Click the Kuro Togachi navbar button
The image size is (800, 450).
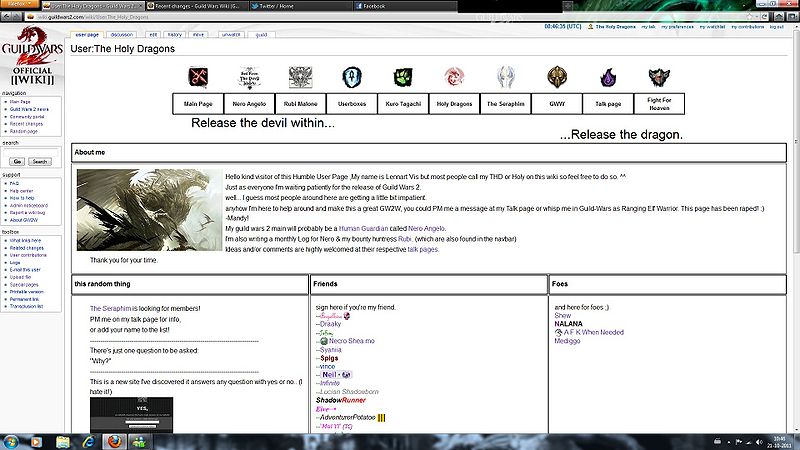[x=403, y=104]
